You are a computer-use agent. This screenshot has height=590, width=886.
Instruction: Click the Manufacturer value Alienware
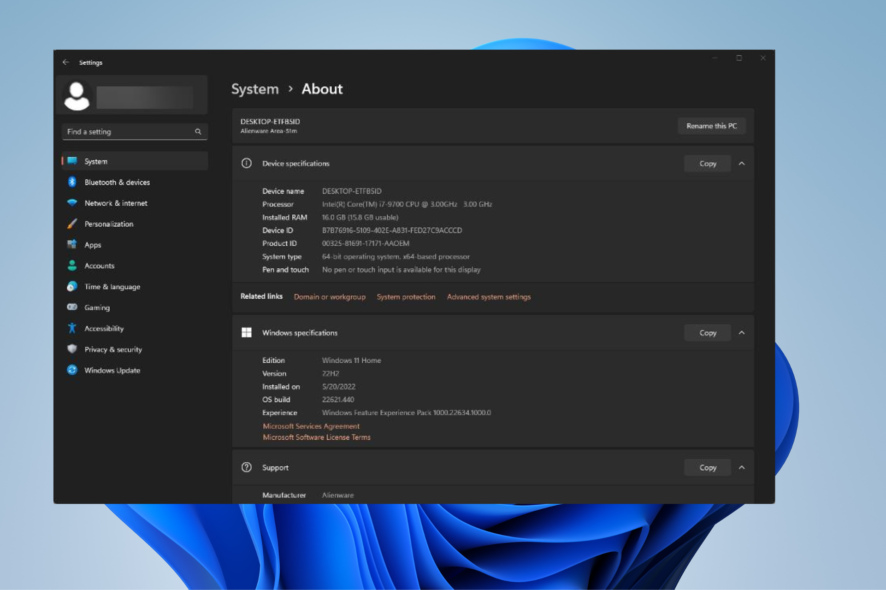point(338,495)
